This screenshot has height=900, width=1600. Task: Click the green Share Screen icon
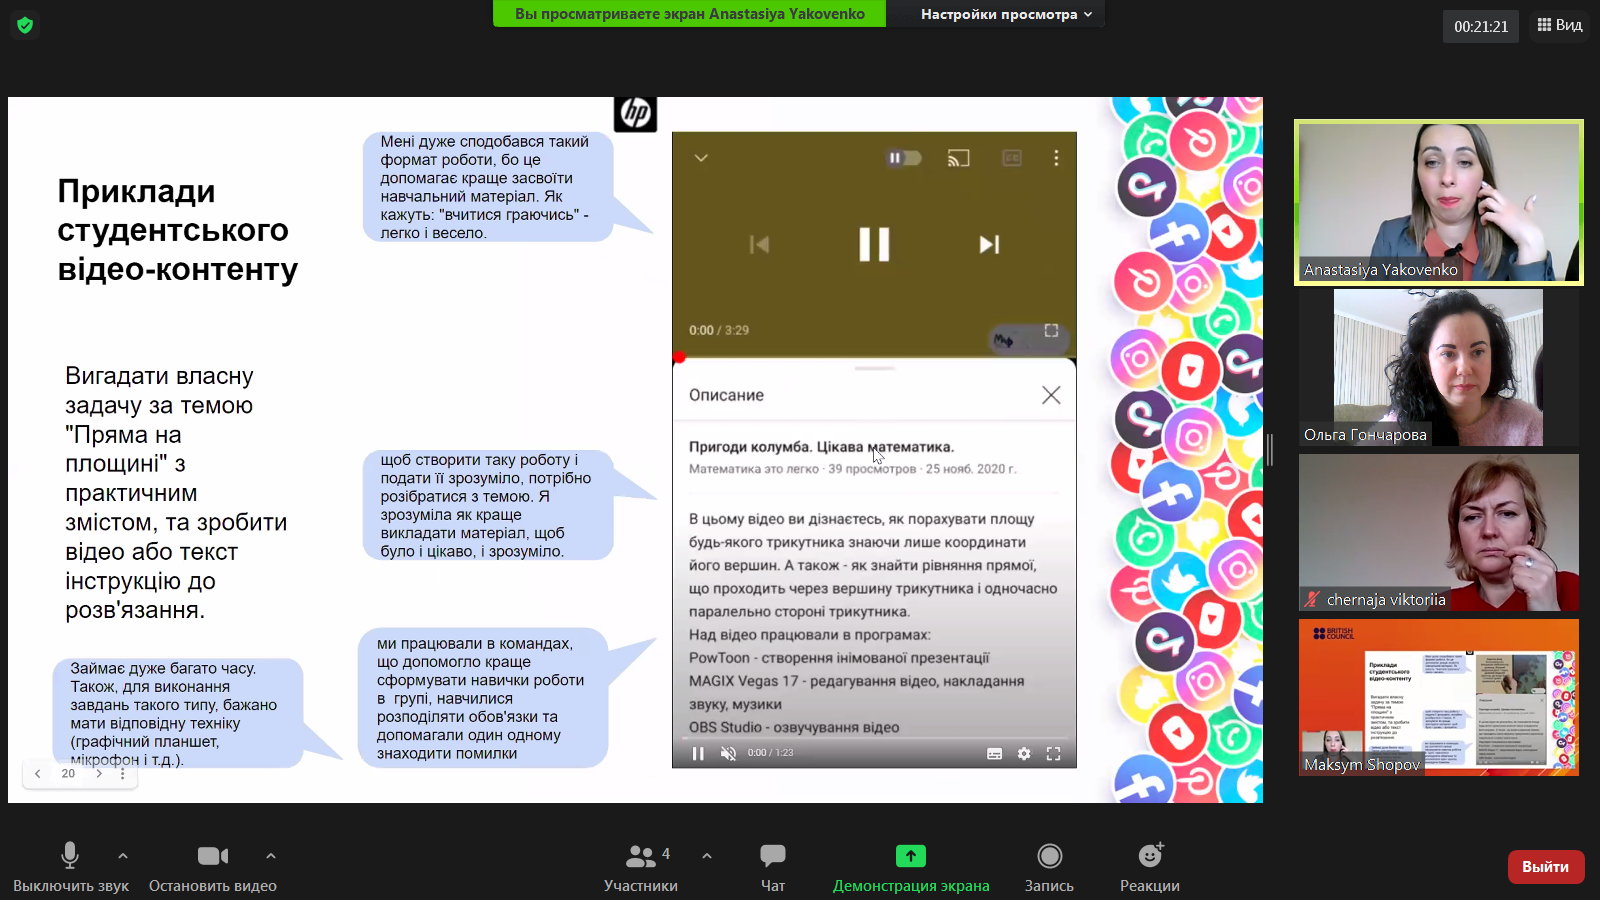910,856
